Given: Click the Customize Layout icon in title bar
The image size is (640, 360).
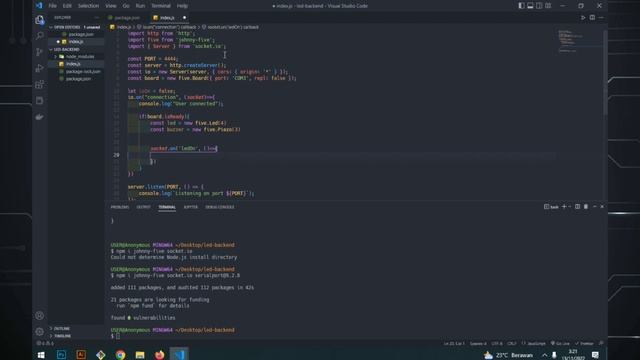Looking at the screenshot, I should 548,6.
